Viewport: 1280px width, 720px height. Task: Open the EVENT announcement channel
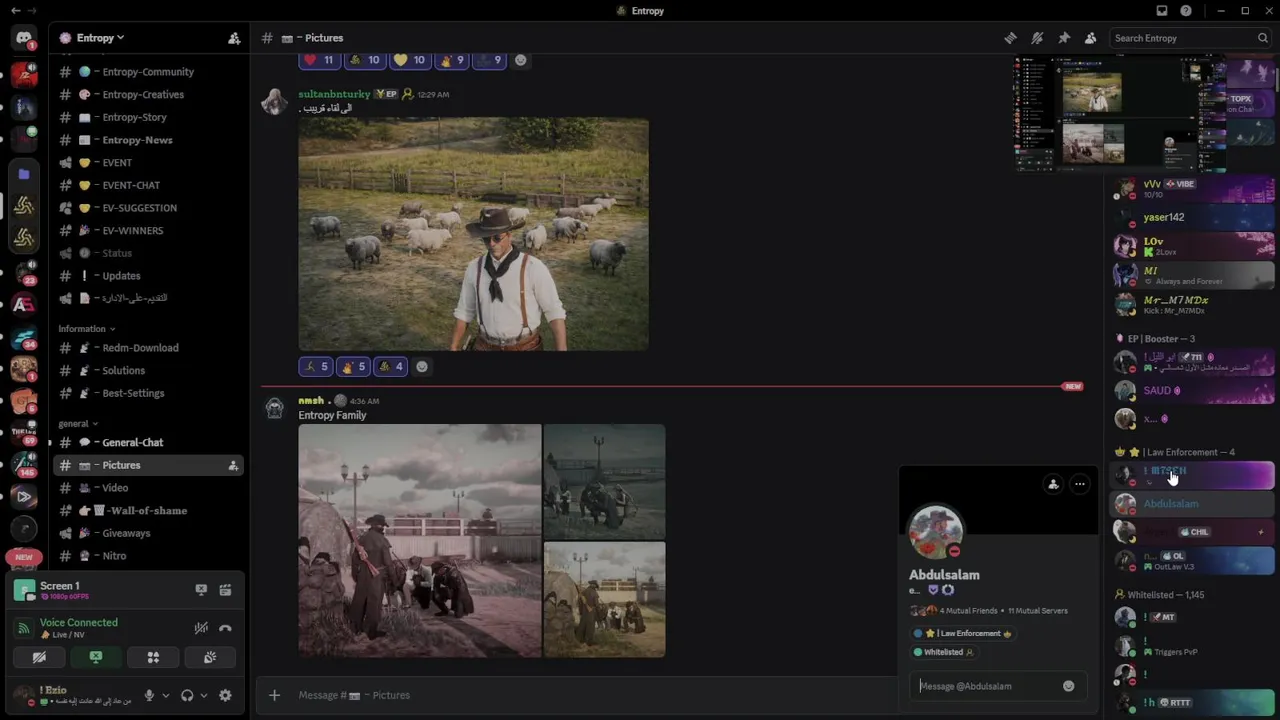[148, 163]
